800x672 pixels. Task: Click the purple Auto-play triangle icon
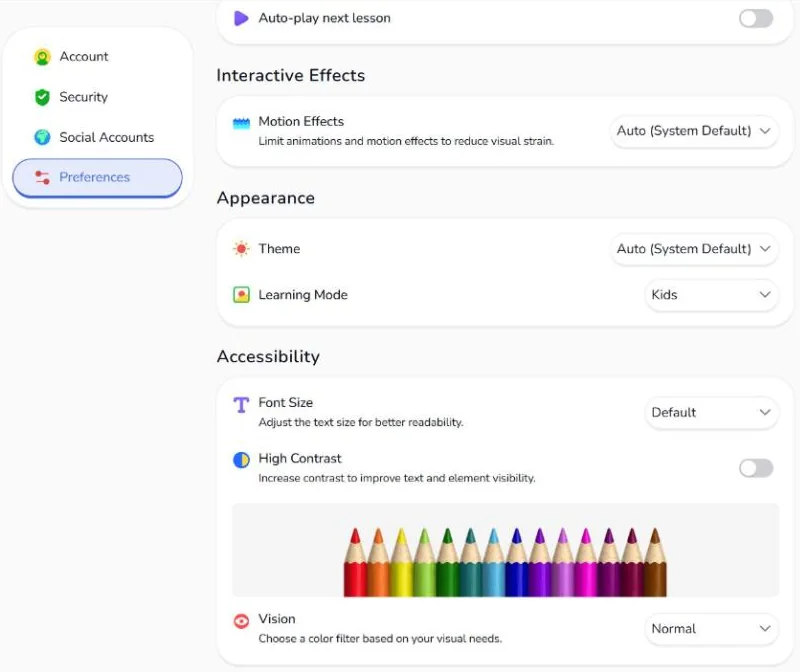tap(241, 18)
